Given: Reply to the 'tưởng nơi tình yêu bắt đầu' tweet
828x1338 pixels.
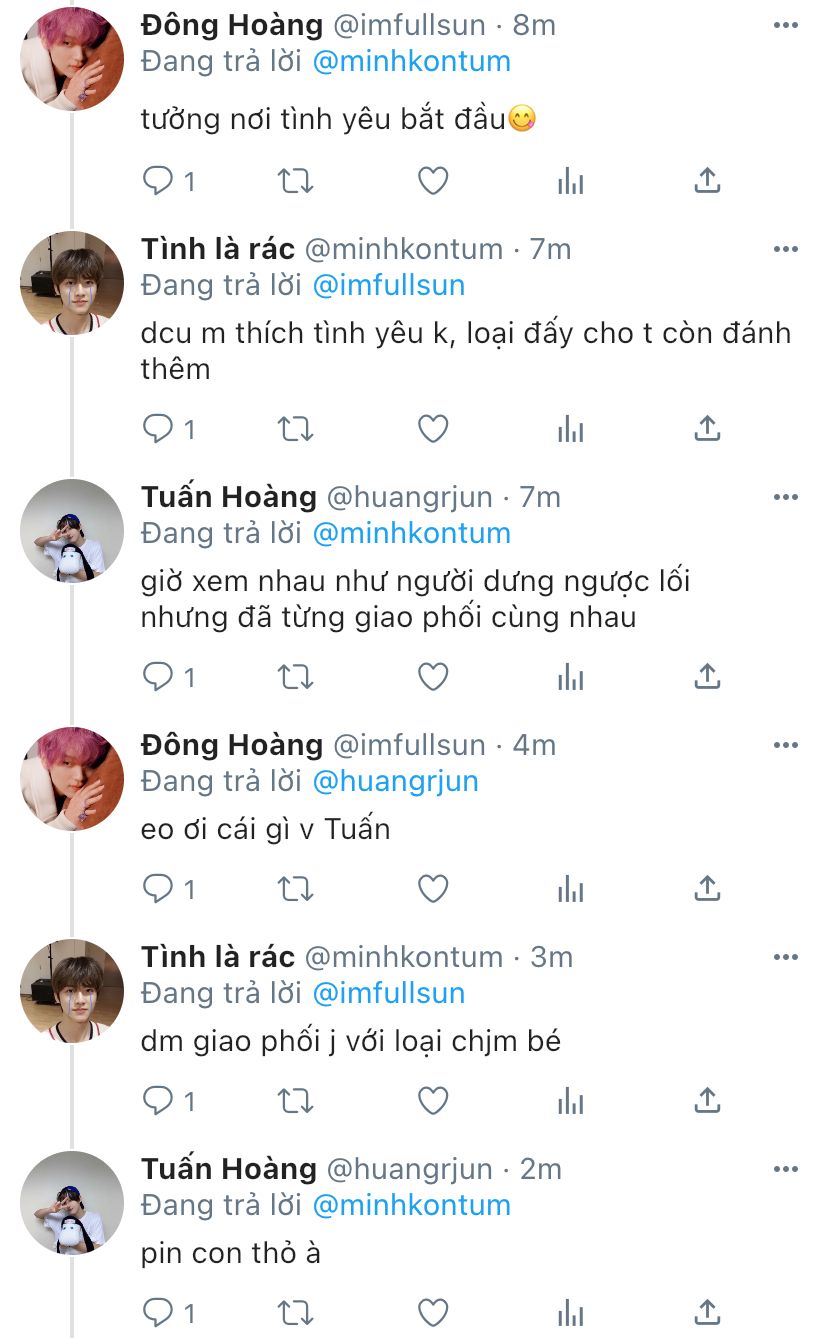Looking at the screenshot, I should [158, 181].
